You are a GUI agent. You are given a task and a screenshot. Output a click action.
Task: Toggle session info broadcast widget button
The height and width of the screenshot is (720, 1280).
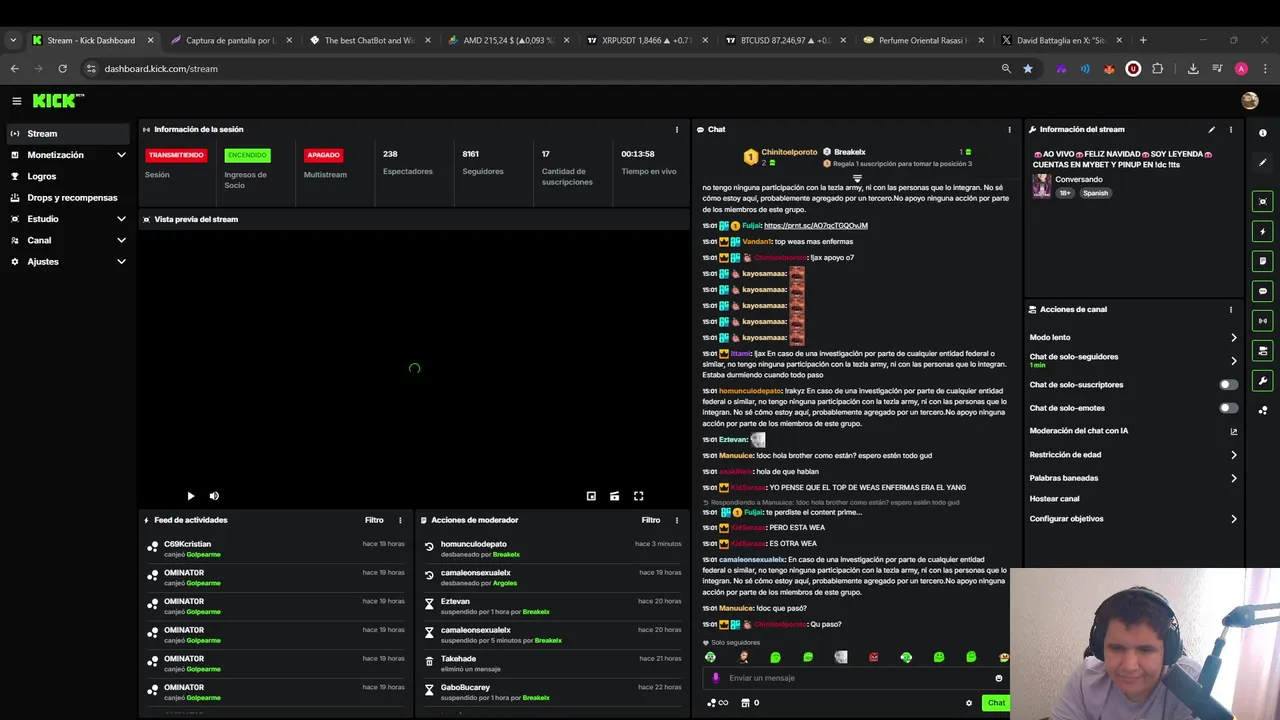coord(1263,321)
